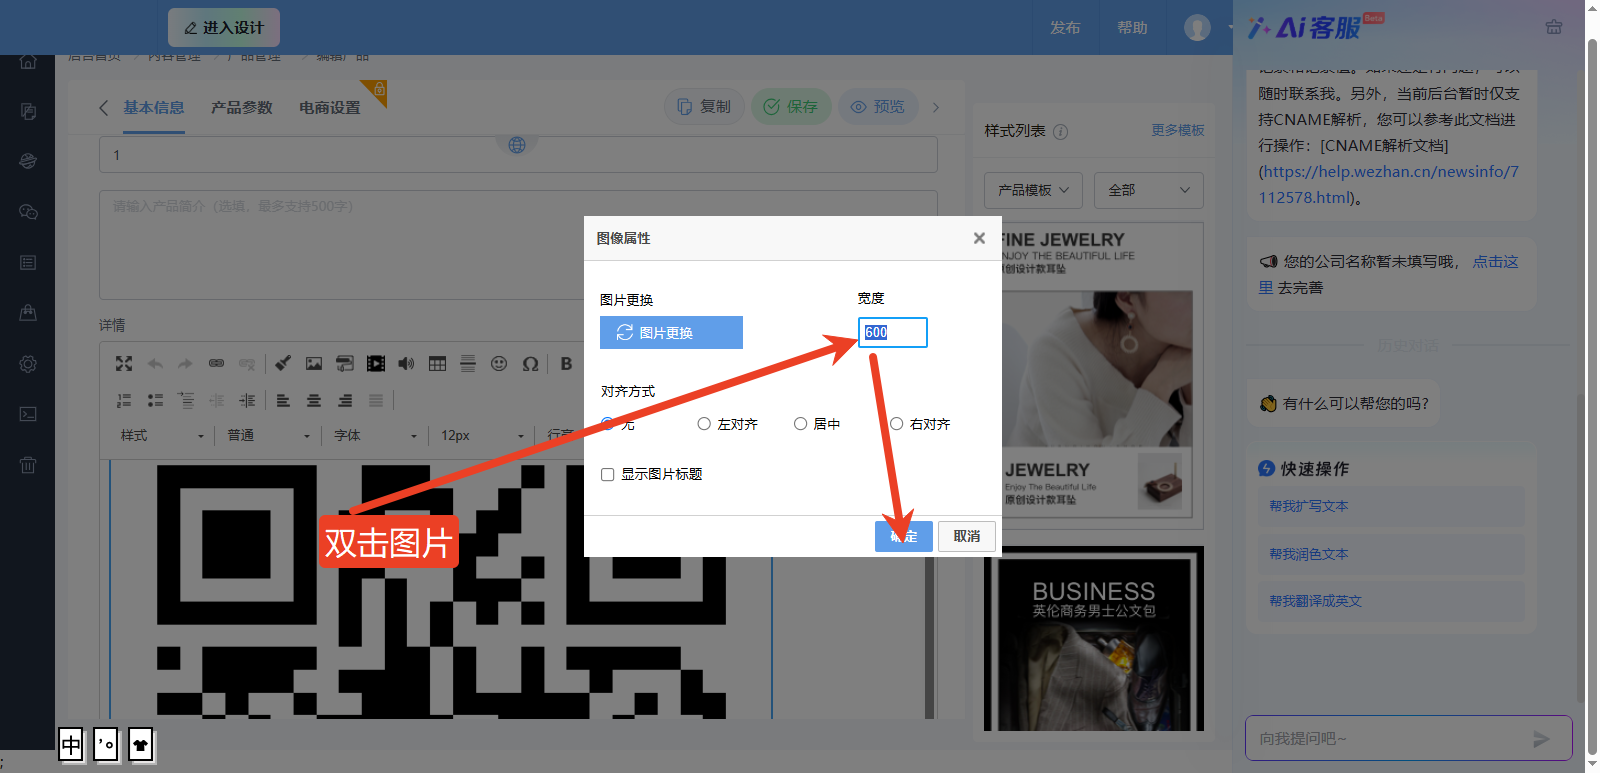The height and width of the screenshot is (773, 1600).
Task: Select the BUSINESS template thumbnail
Action: click(x=1094, y=639)
